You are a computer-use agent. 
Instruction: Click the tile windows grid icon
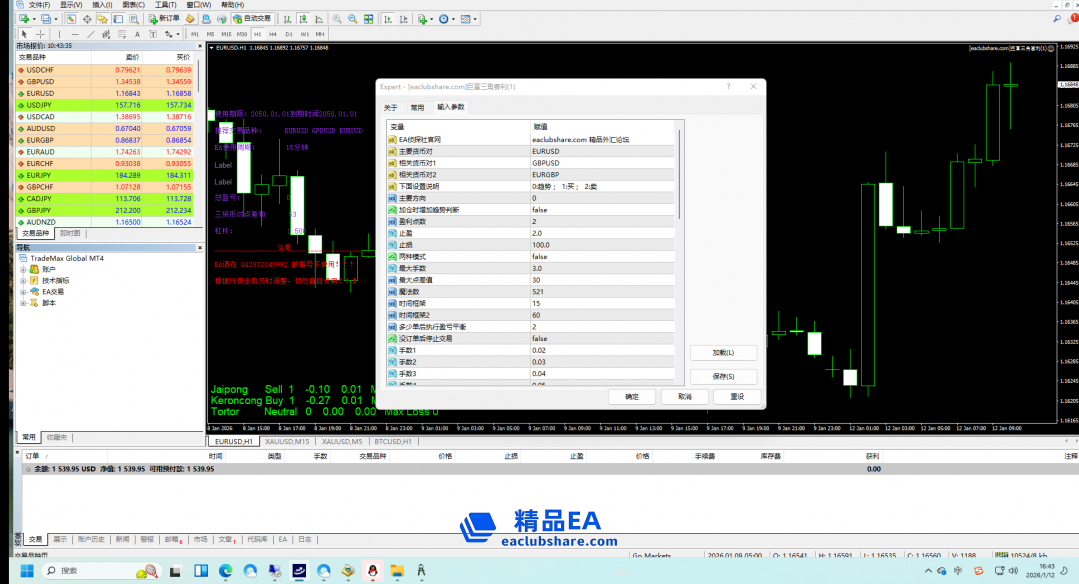(x=366, y=19)
